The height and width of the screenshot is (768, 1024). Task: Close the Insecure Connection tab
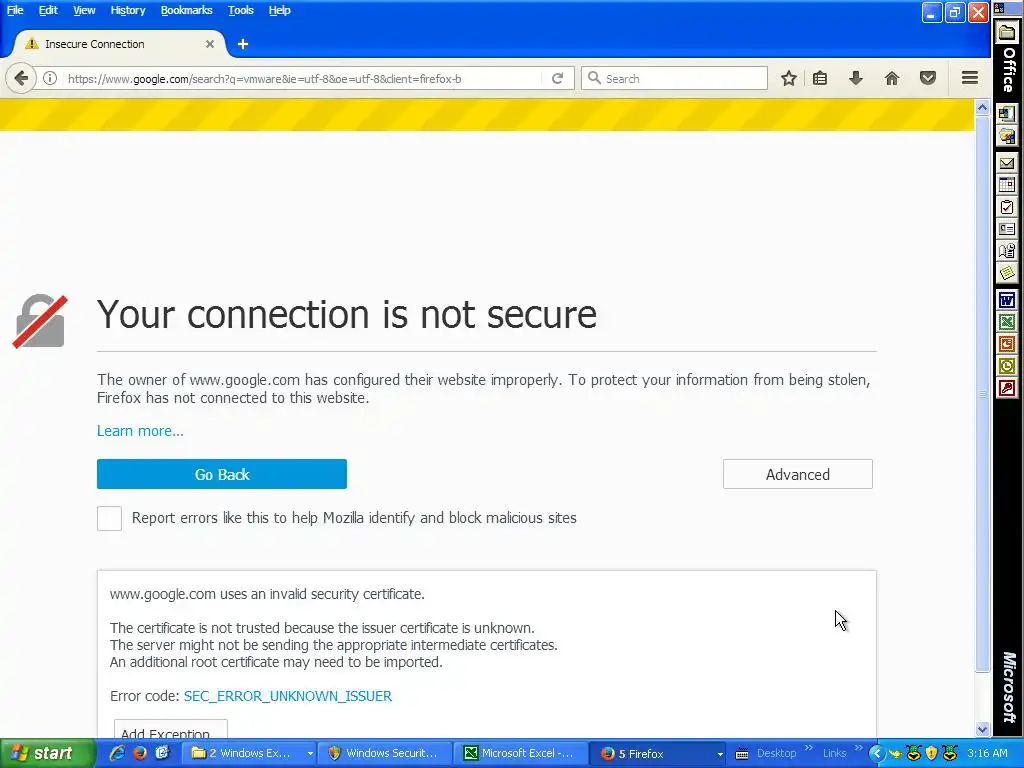(210, 44)
